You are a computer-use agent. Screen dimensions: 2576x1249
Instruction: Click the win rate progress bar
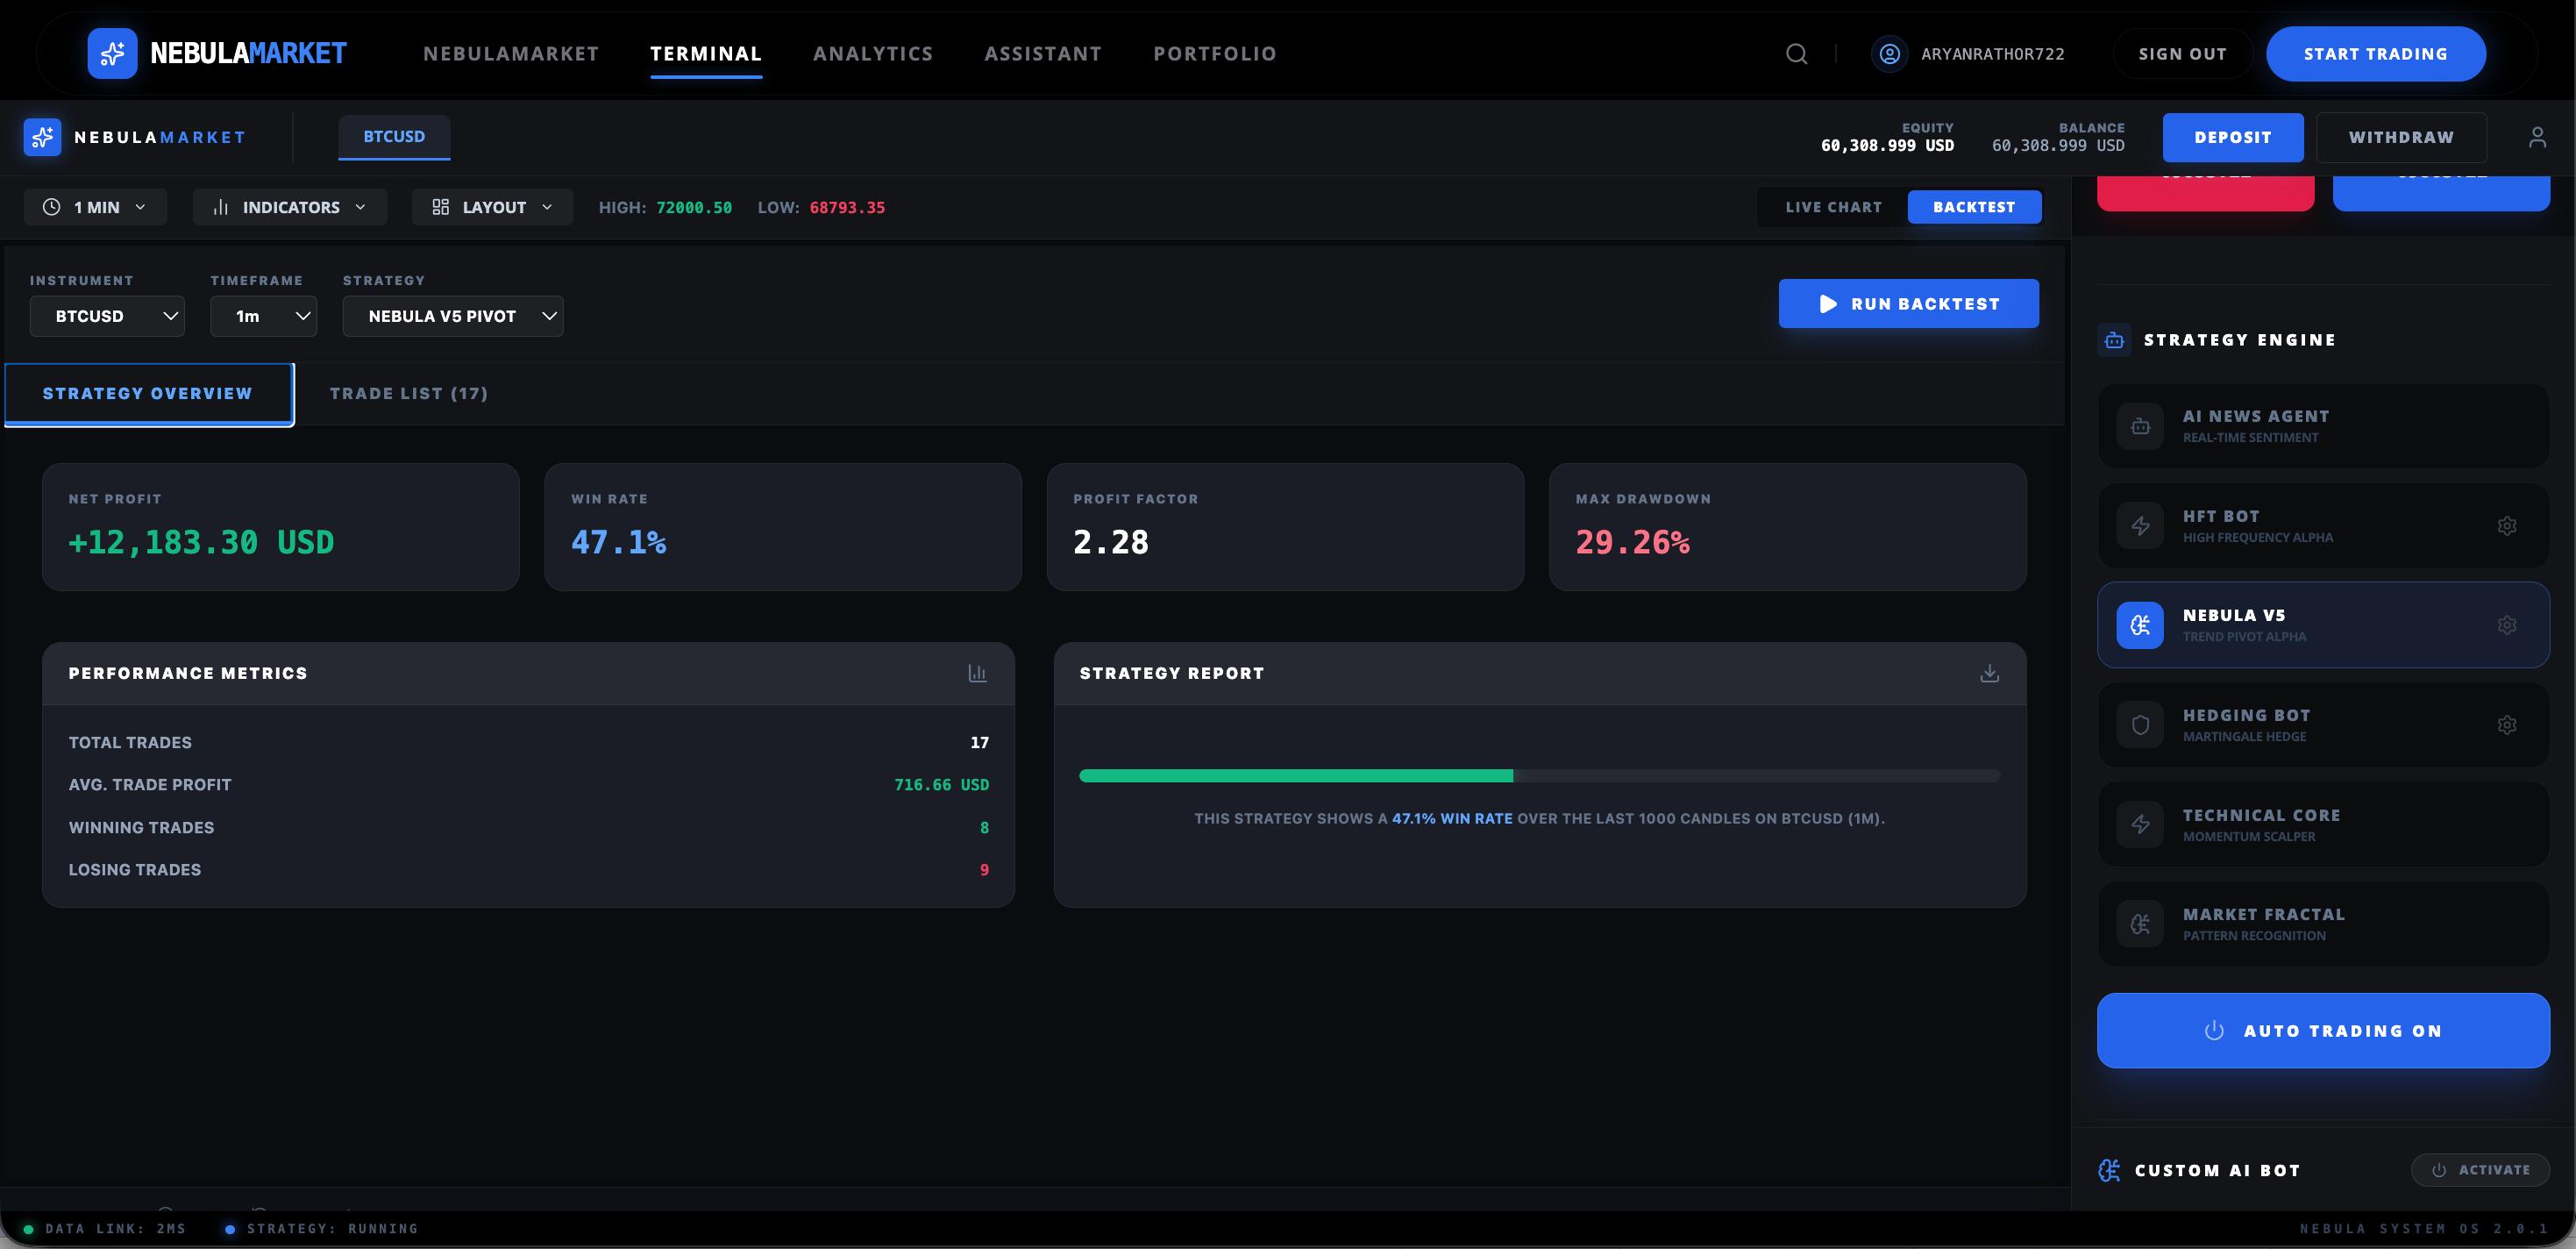pyautogui.click(x=1538, y=776)
